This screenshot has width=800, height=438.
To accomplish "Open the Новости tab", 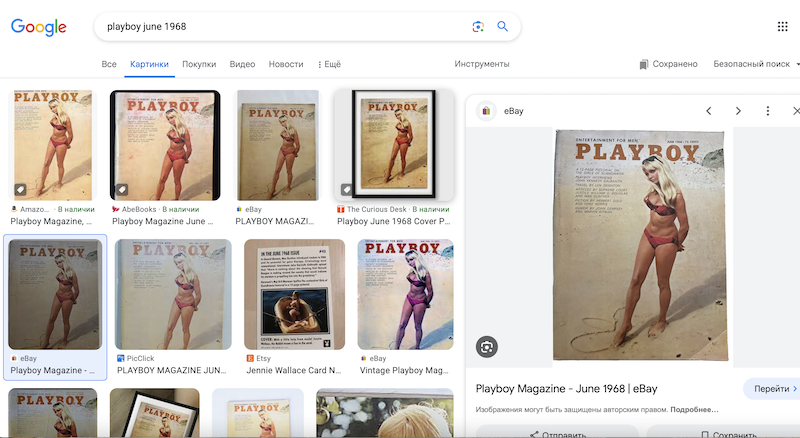I will (x=286, y=64).
